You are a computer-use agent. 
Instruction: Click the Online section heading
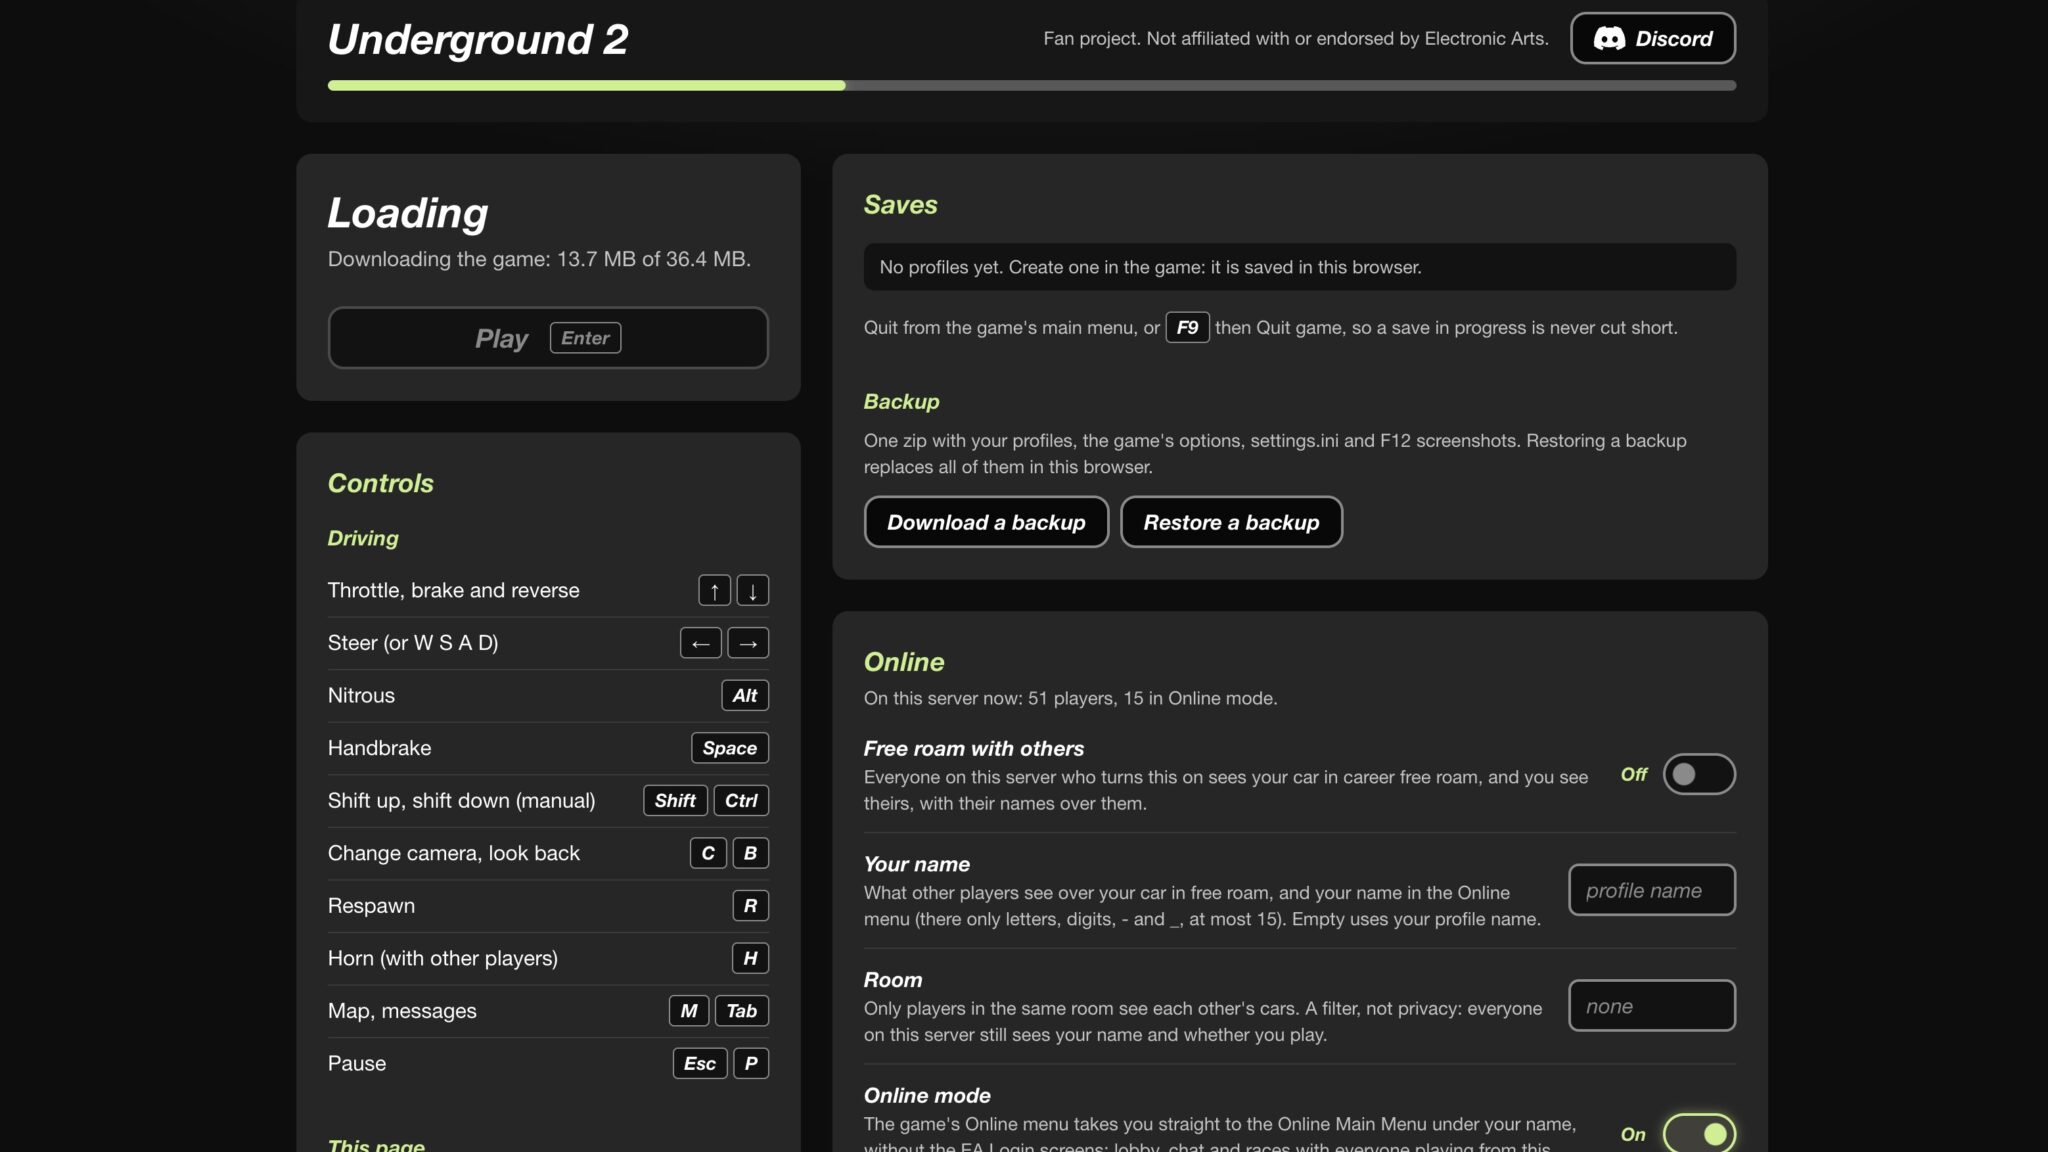coord(904,662)
